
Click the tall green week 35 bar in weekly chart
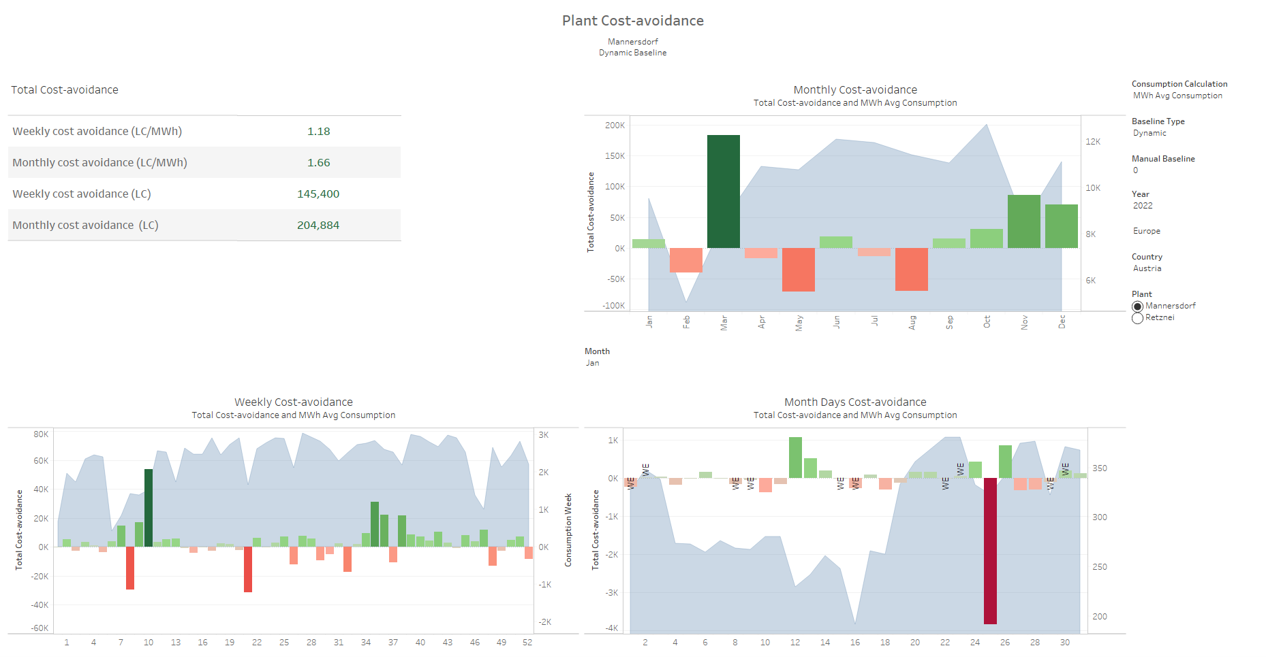375,524
